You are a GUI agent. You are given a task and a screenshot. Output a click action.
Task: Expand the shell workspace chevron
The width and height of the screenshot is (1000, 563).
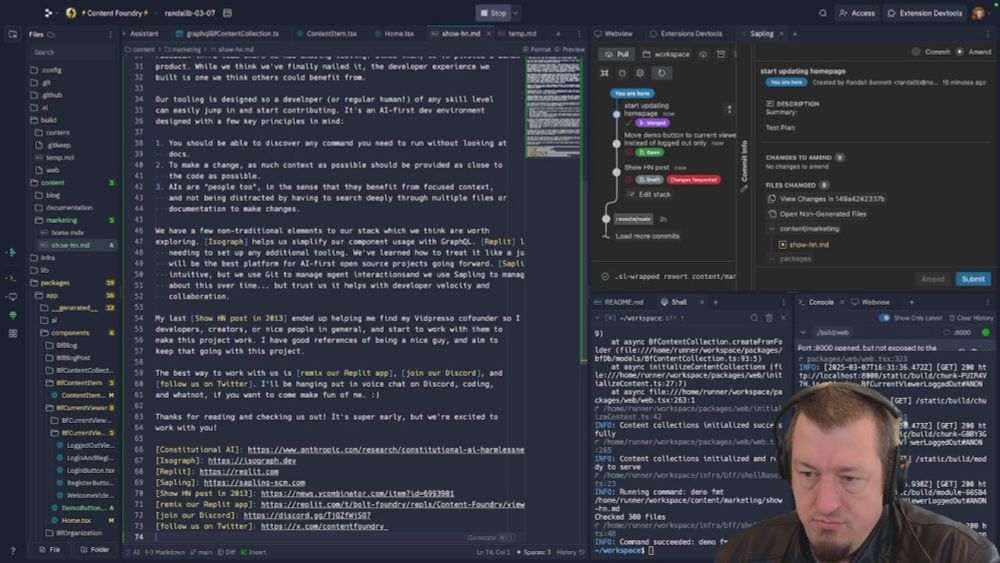tap(598, 318)
